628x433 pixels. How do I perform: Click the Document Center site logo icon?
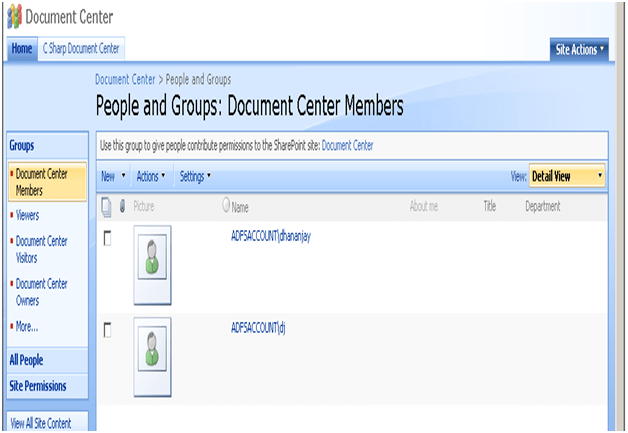pos(13,17)
